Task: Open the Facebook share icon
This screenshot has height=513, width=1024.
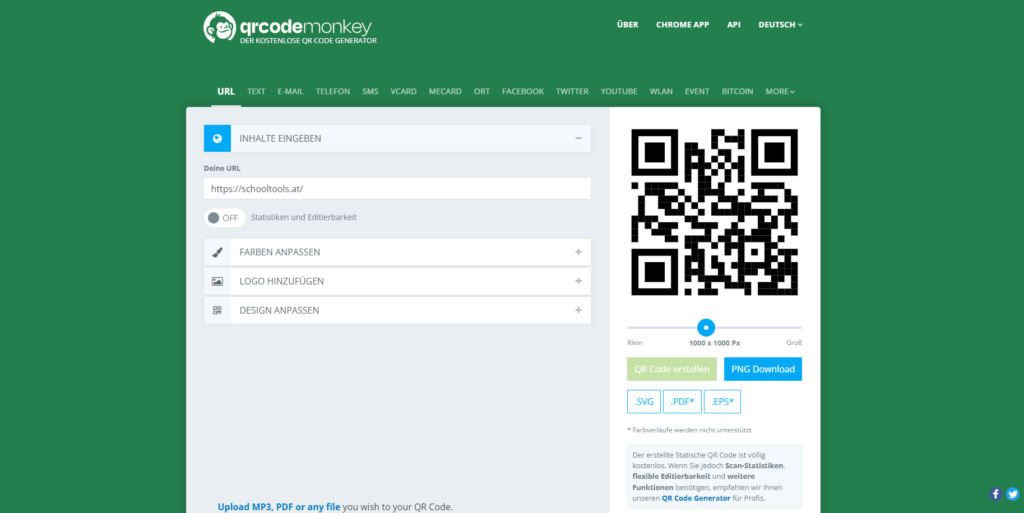Action: point(996,494)
